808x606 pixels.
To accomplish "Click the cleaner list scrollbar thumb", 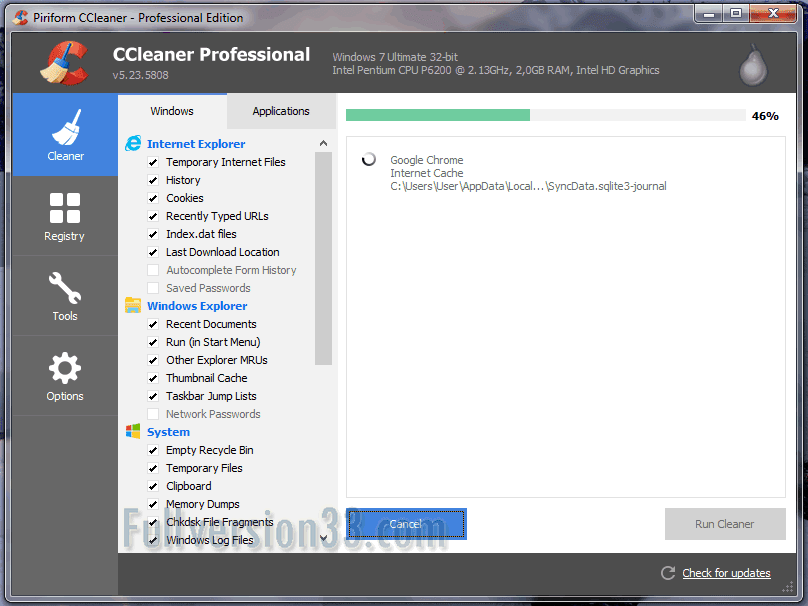I will point(324,259).
